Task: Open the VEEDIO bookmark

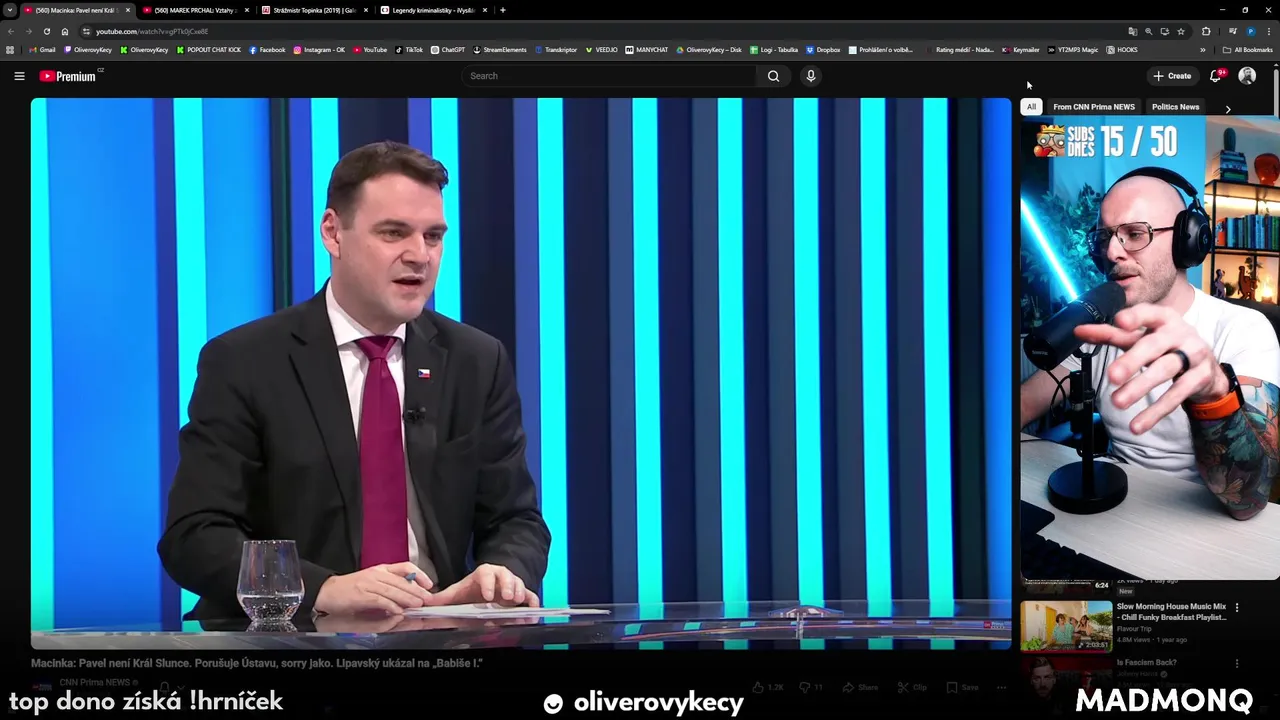Action: point(601,50)
